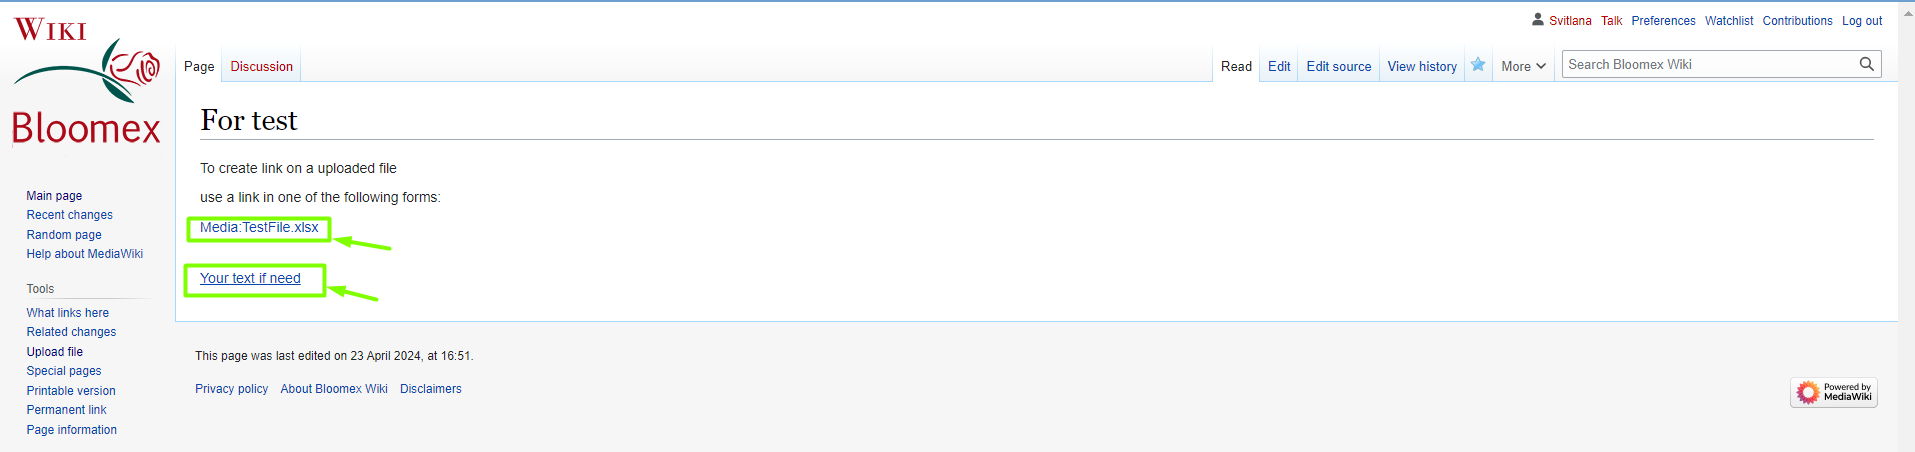This screenshot has height=452, width=1915.
Task: Select the Edit tab
Action: (x=1279, y=66)
